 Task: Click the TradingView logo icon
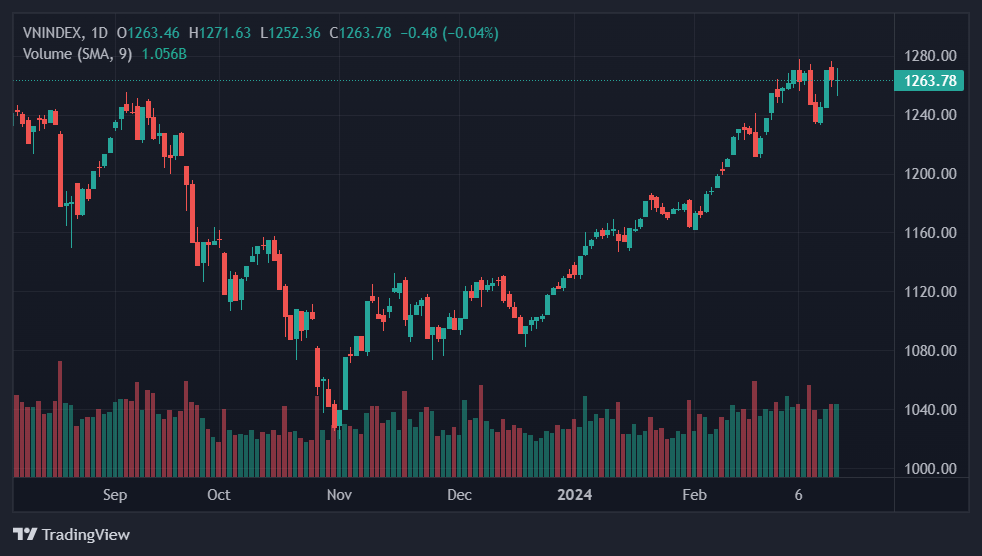[x=25, y=534]
